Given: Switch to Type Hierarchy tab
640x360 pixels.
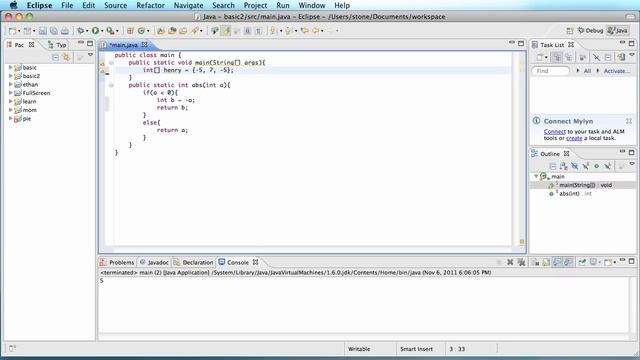Looking at the screenshot, I should [x=57, y=45].
